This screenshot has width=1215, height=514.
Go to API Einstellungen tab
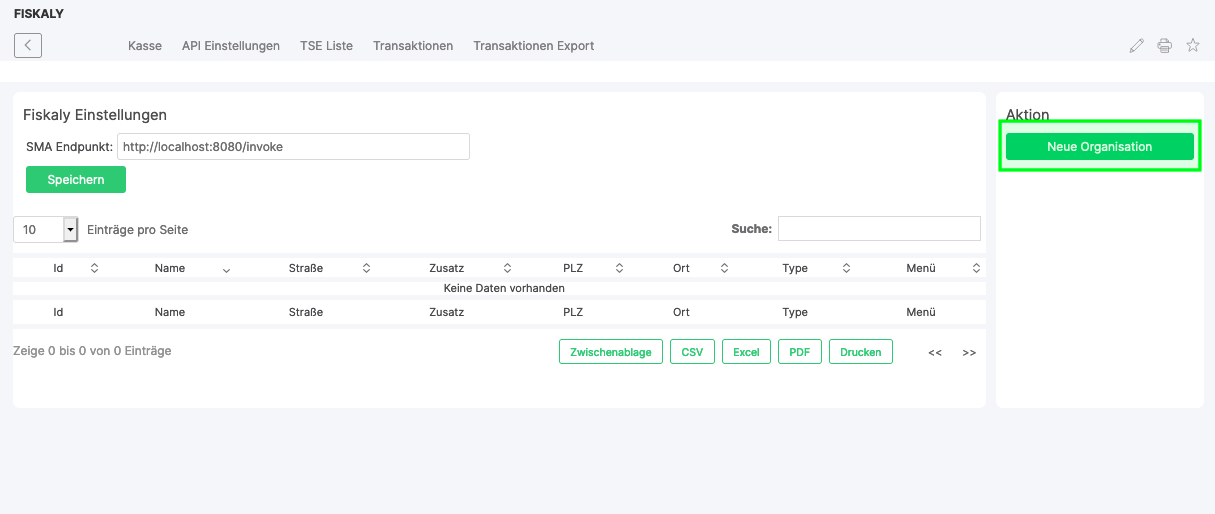click(230, 46)
